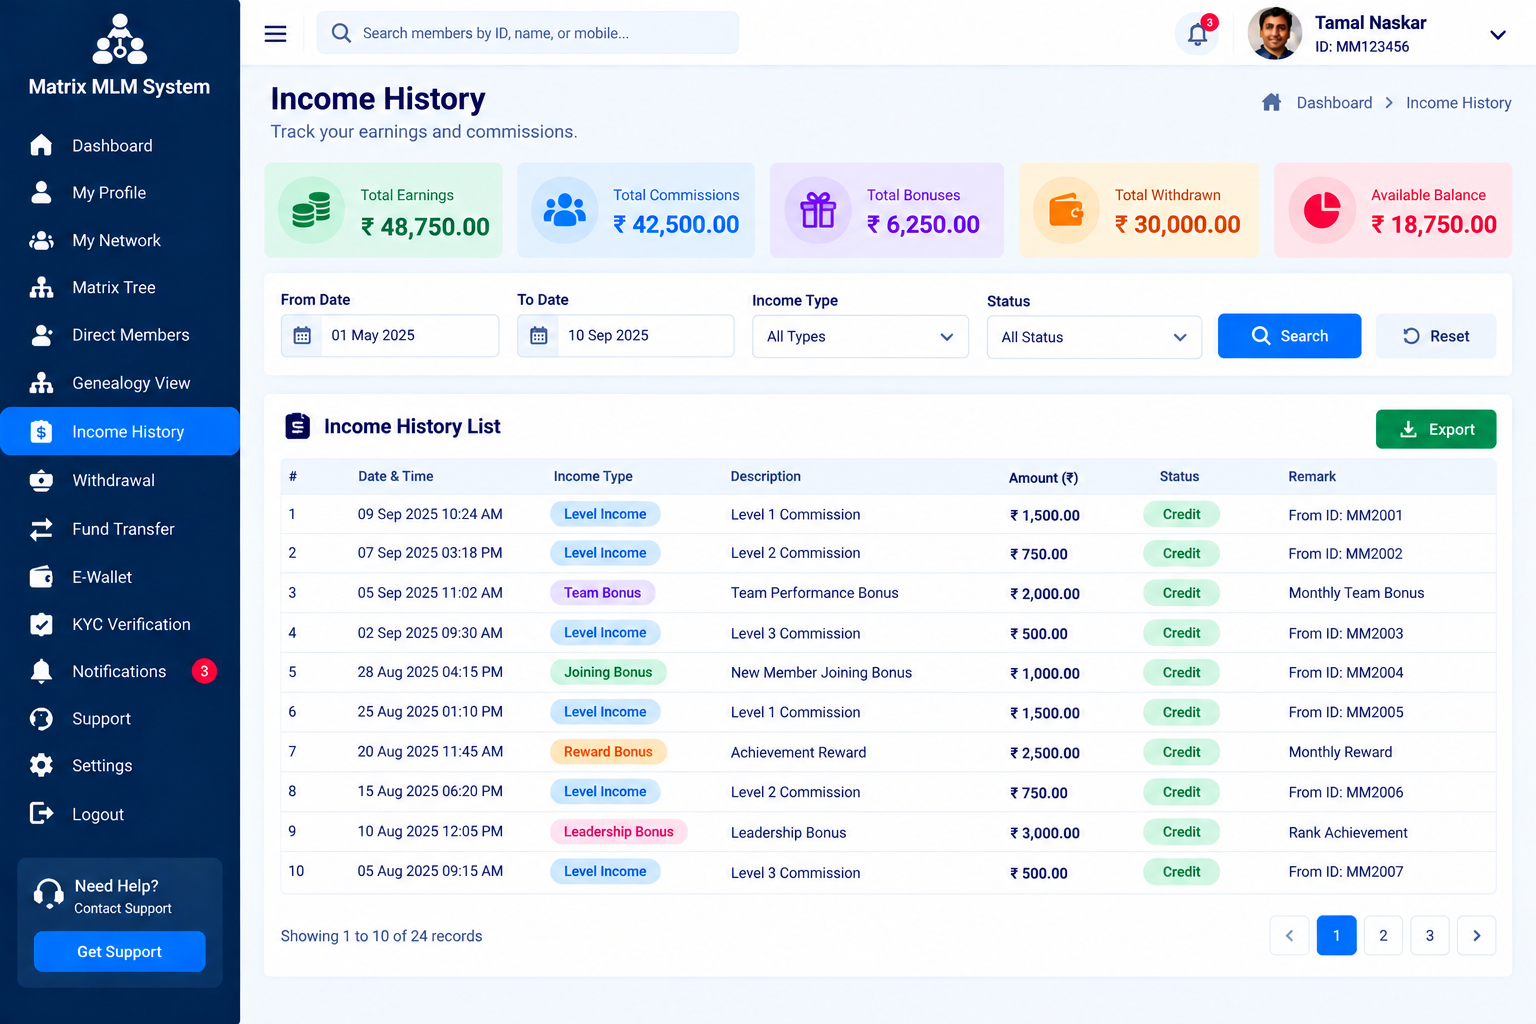This screenshot has width=1536, height=1024.
Task: Click the home icon in the breadcrumb
Action: tap(1271, 102)
